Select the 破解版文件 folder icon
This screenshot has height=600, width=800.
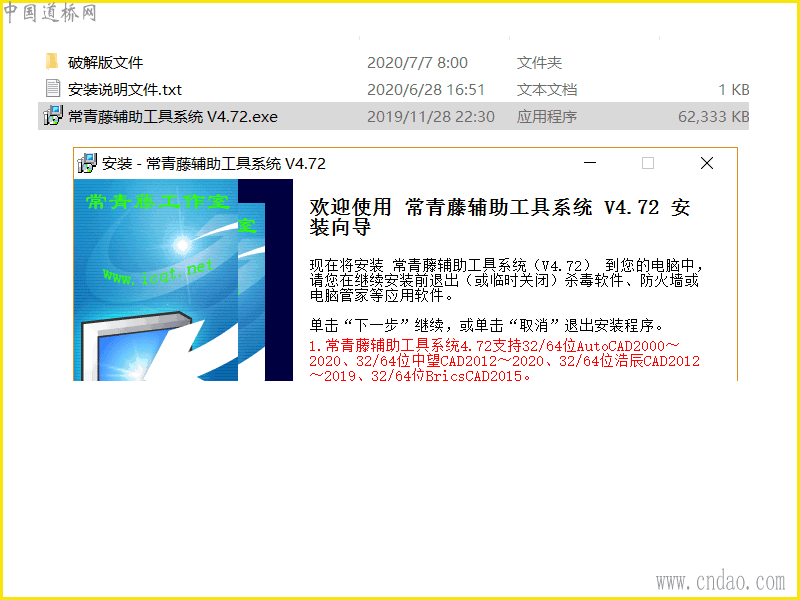coord(52,62)
